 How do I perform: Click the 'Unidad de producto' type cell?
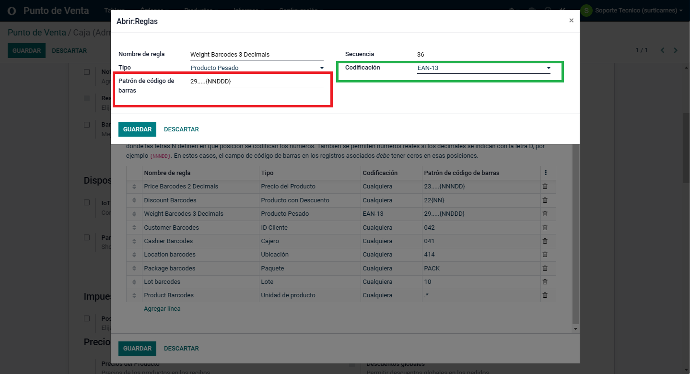click(x=288, y=295)
